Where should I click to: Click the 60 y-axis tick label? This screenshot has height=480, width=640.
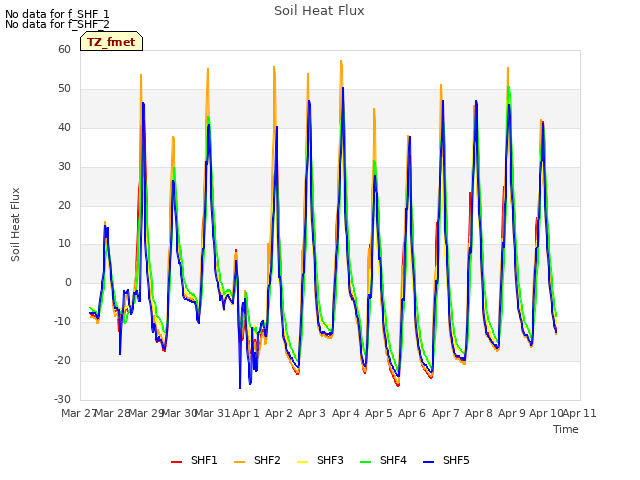(64, 49)
